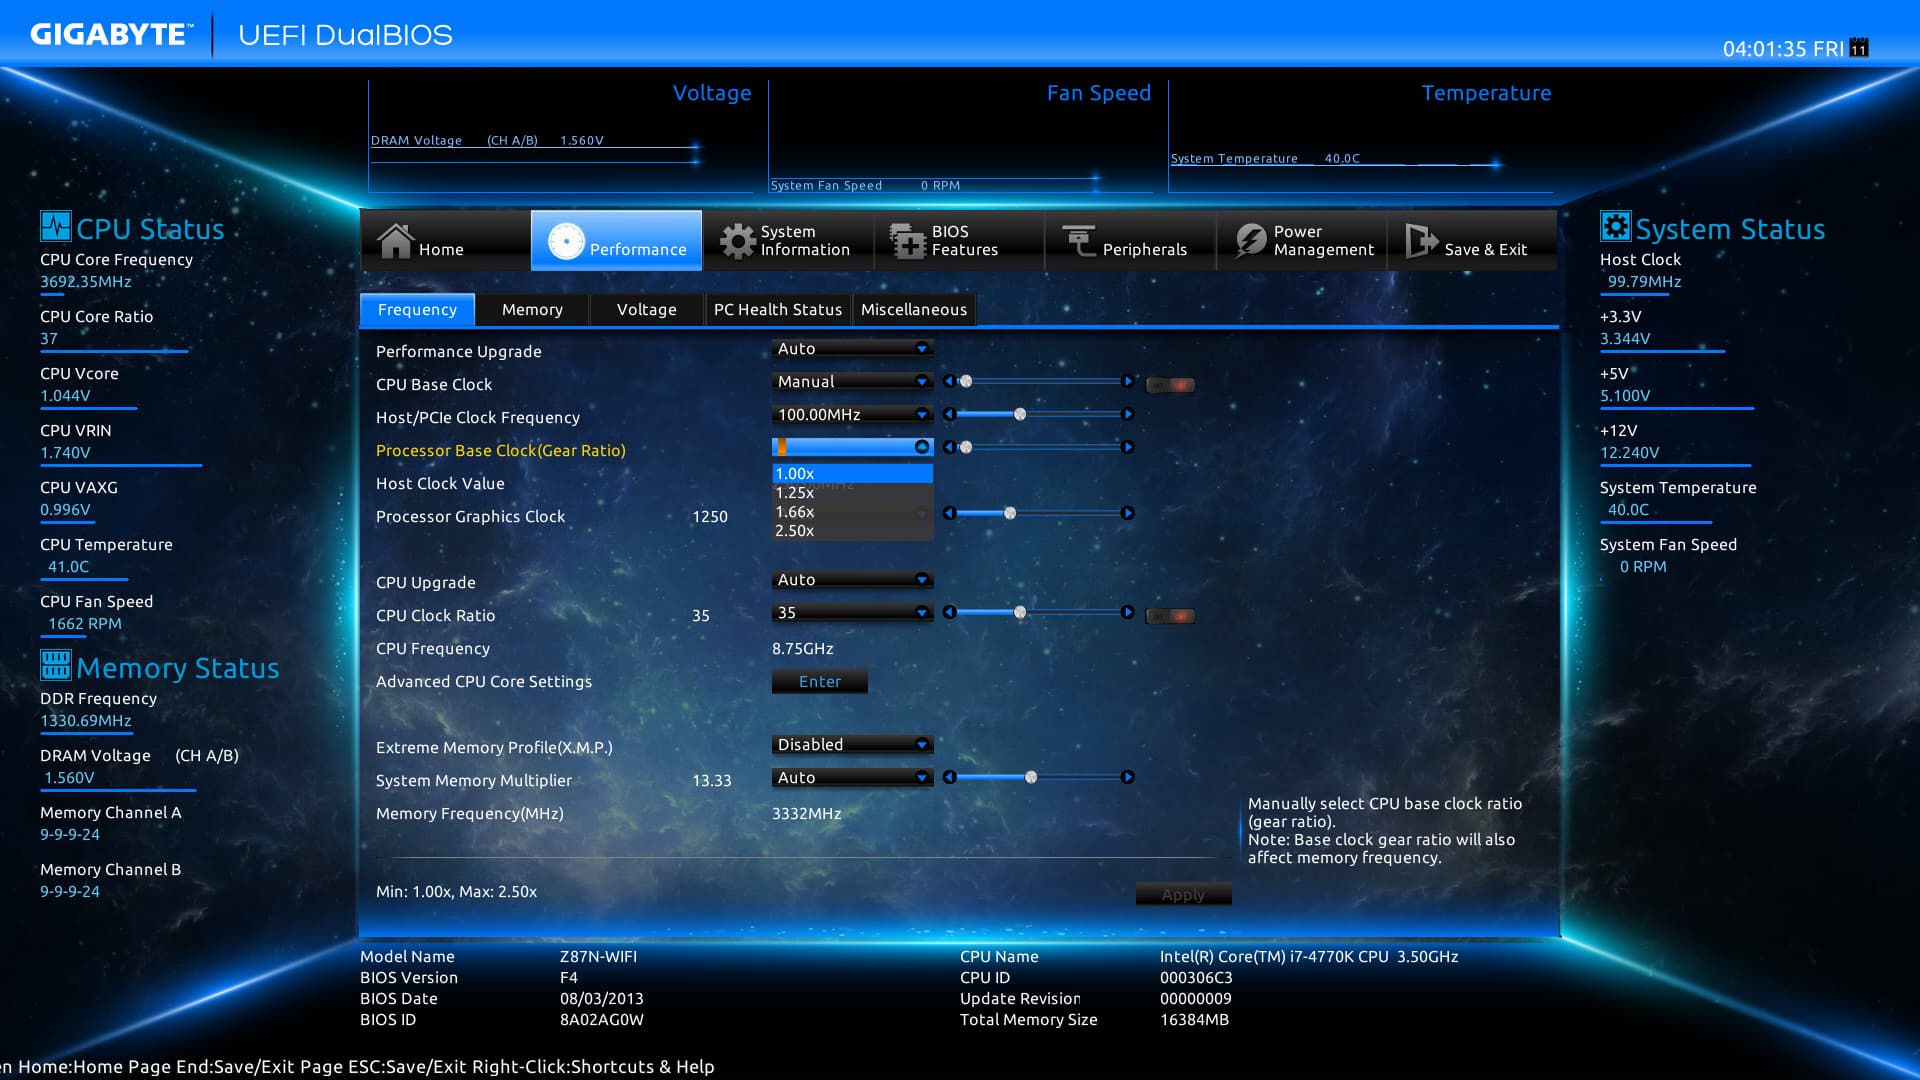The image size is (1920, 1080).
Task: Open BIOS Features chip icon
Action: click(x=908, y=241)
